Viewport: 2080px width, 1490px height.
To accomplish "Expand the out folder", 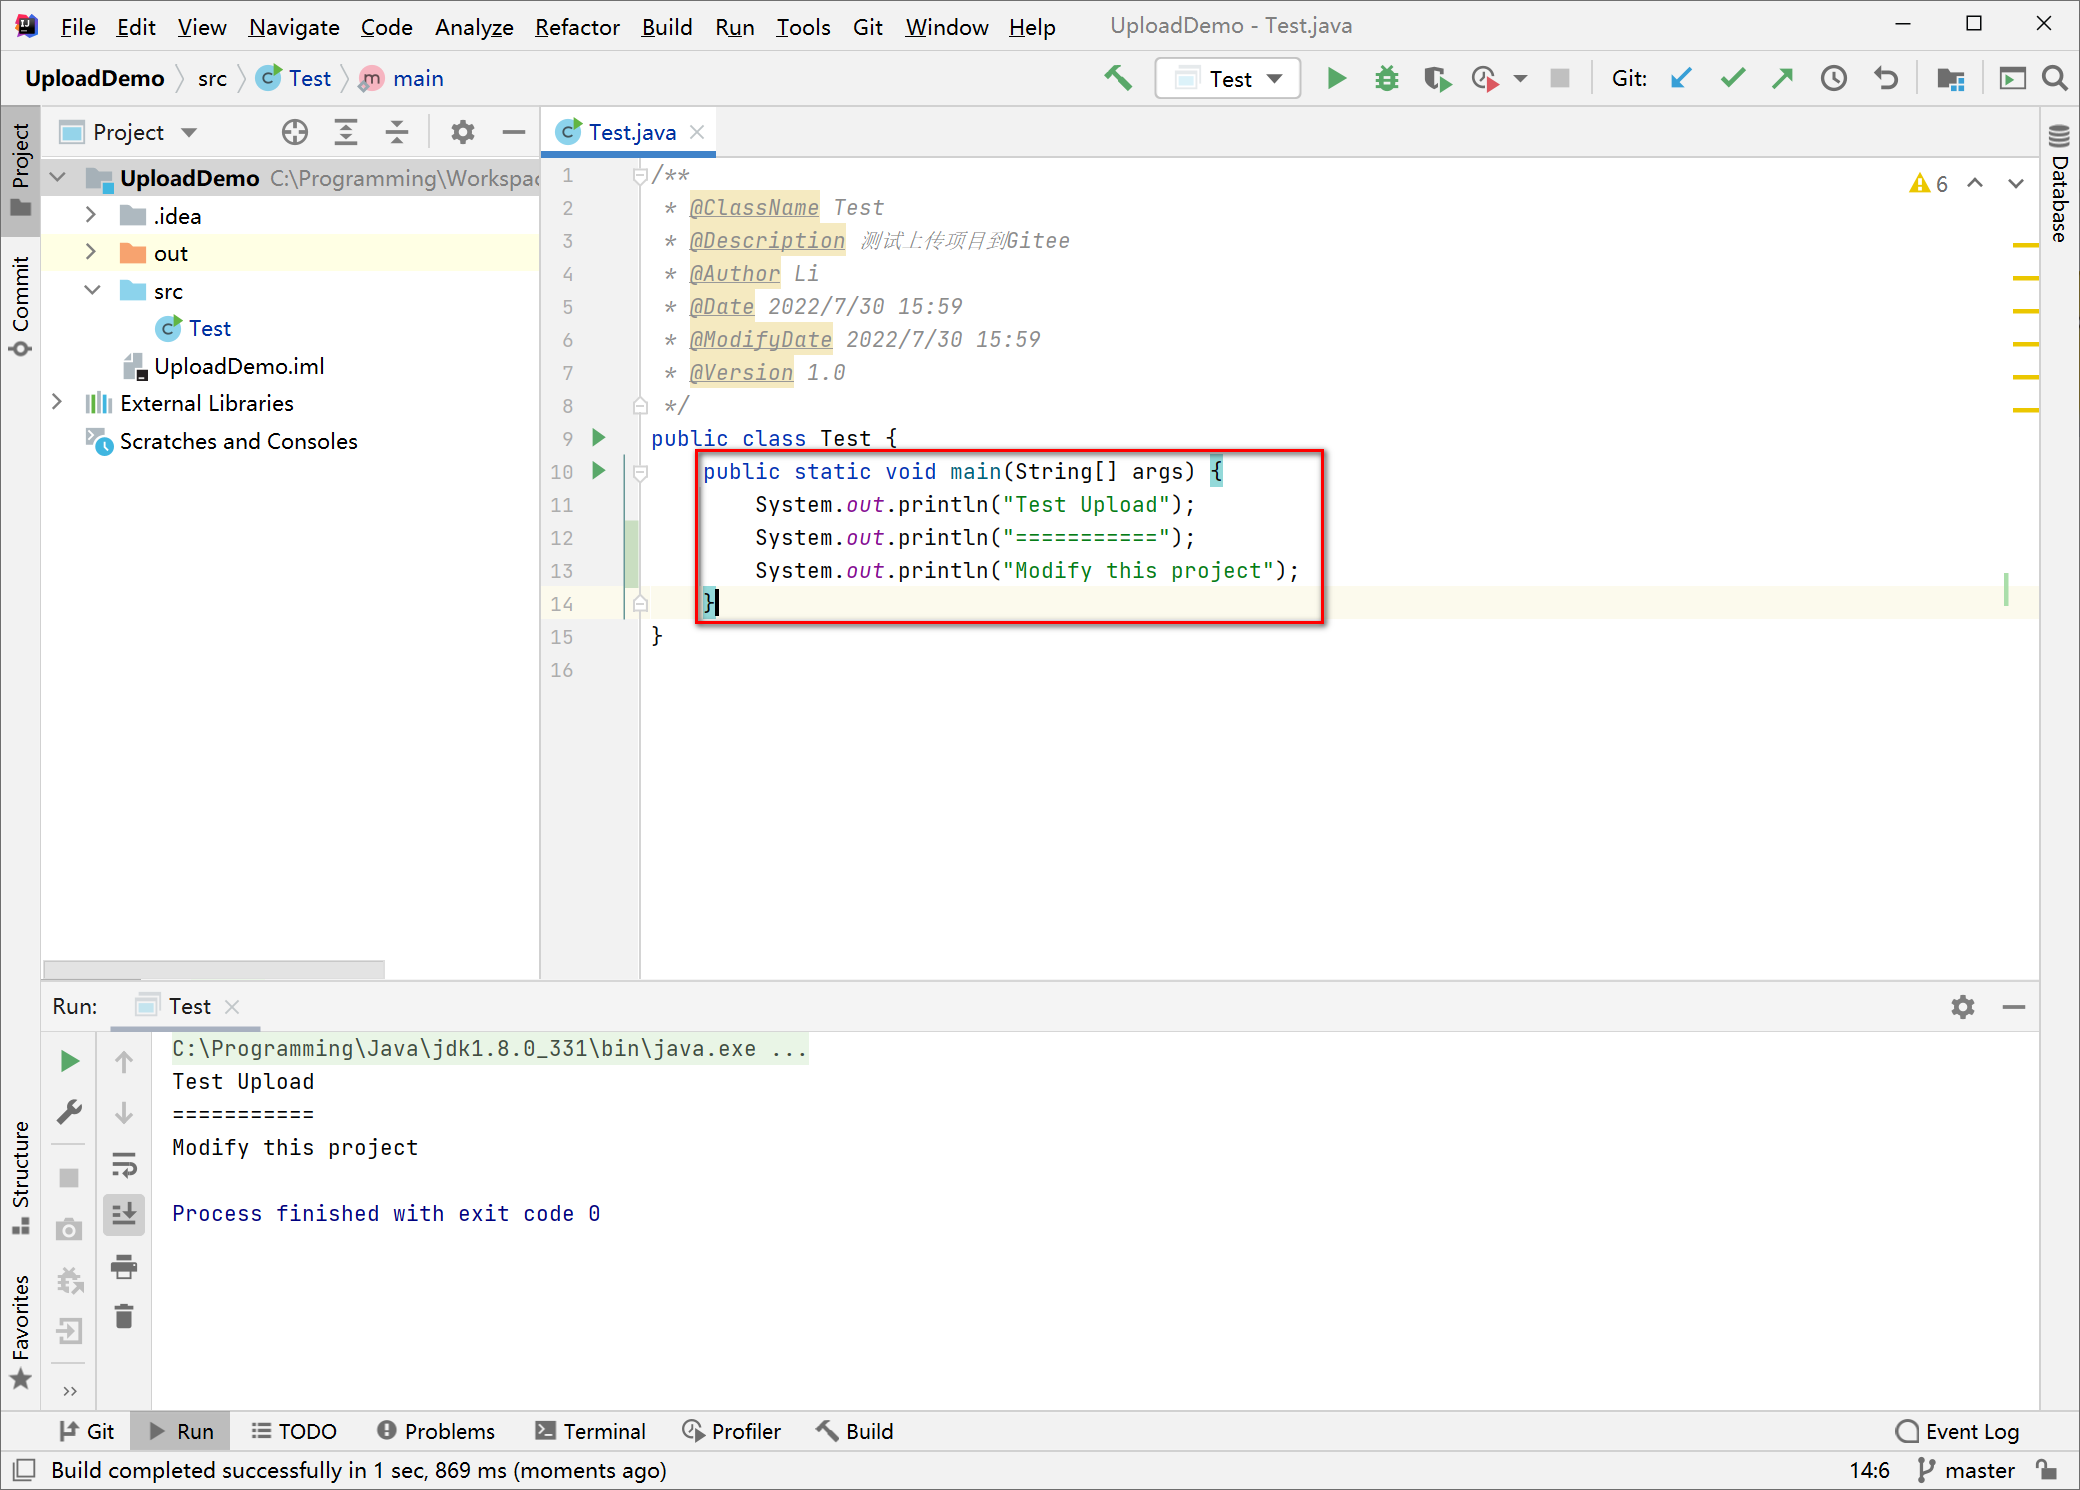I will pos(91,253).
